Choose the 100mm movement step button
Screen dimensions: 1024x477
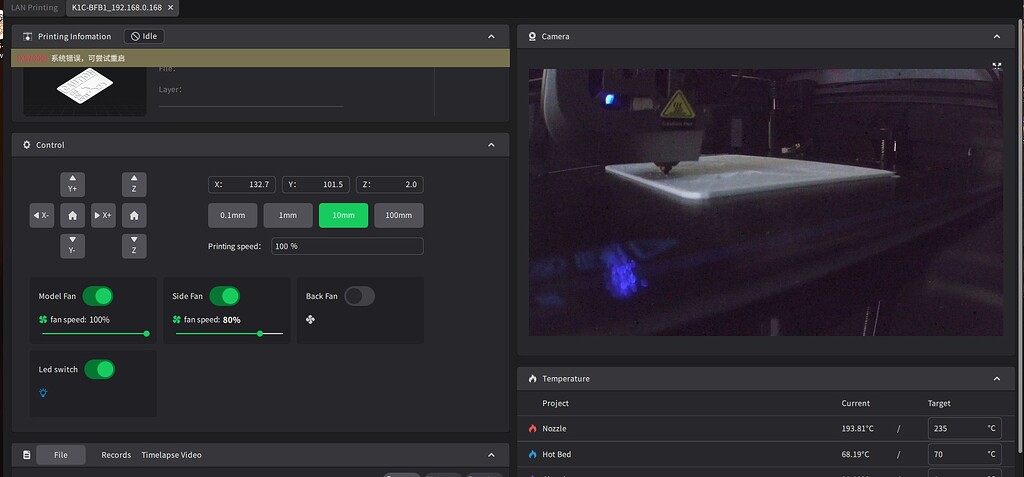398,215
